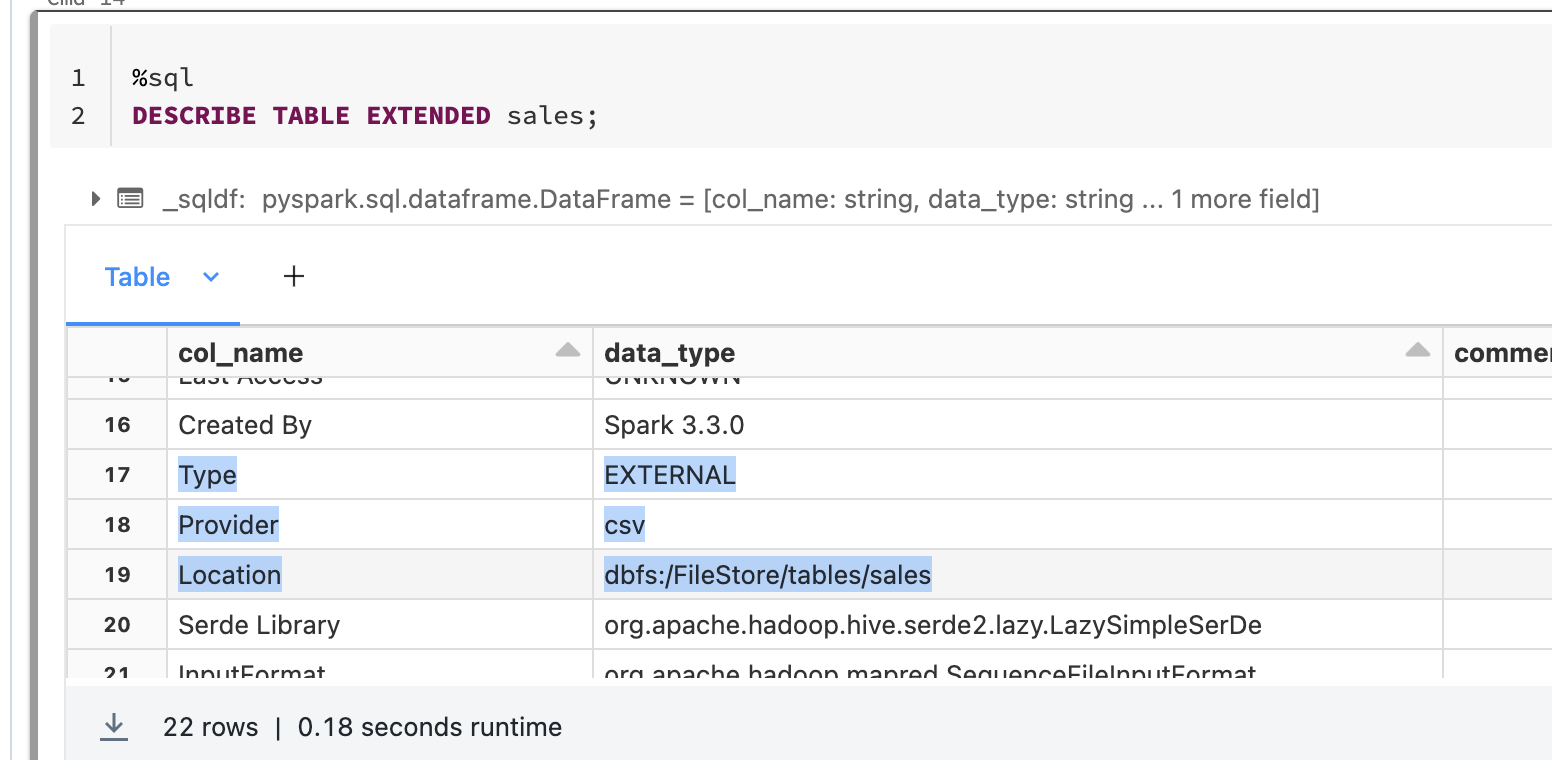Image resolution: width=1552 pixels, height=760 pixels.
Task: Switch to the Table results tab
Action: (137, 277)
